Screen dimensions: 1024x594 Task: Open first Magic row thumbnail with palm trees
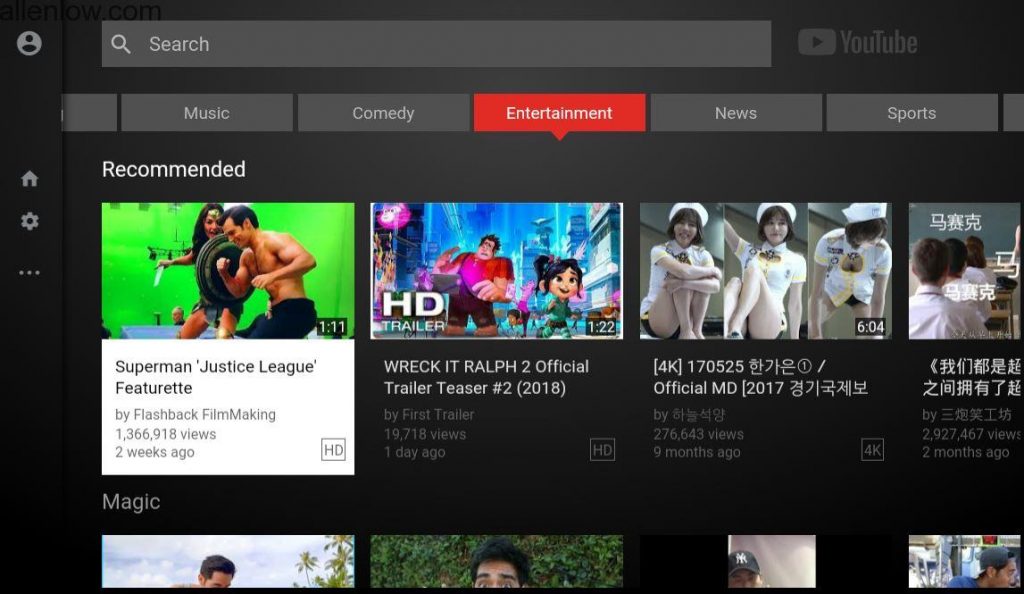[228, 561]
